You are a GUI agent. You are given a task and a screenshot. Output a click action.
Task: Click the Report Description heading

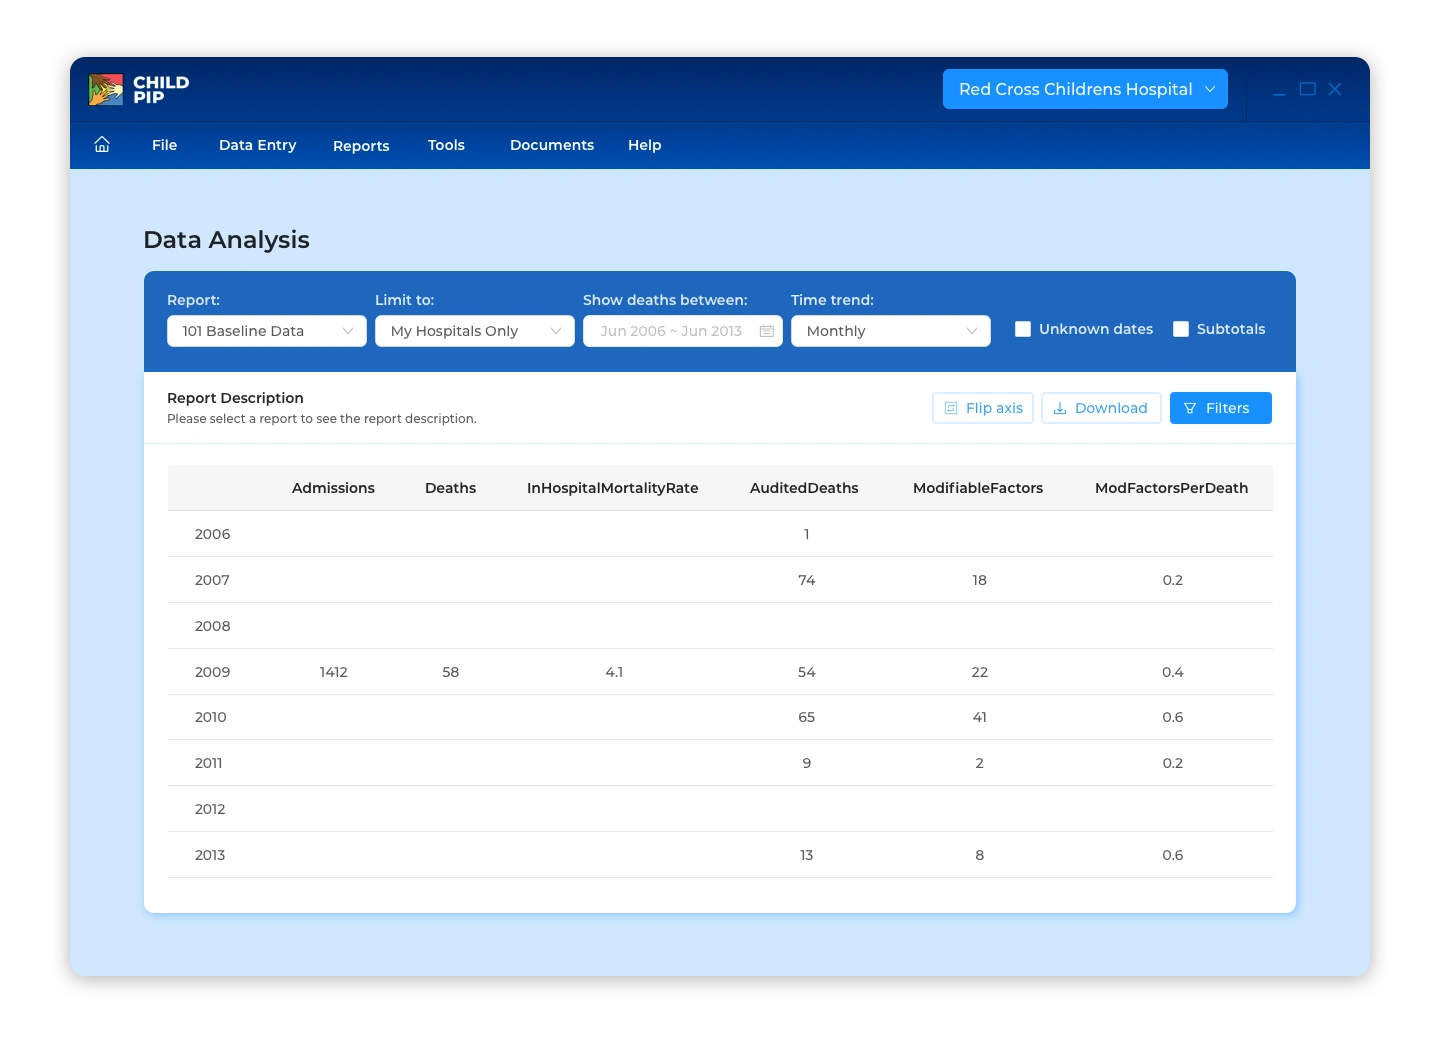(235, 398)
